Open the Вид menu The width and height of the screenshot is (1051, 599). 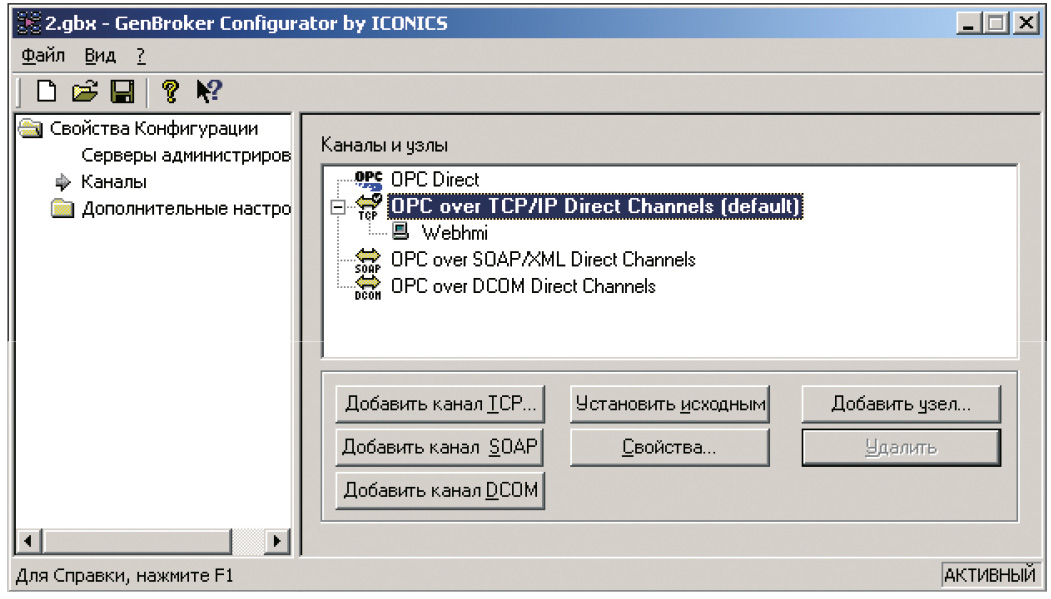(x=100, y=56)
